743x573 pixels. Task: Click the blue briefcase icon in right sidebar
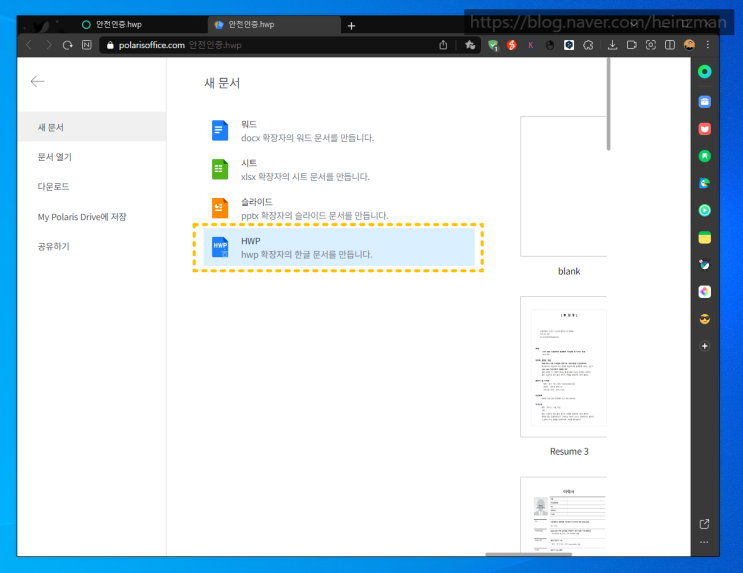coord(705,101)
